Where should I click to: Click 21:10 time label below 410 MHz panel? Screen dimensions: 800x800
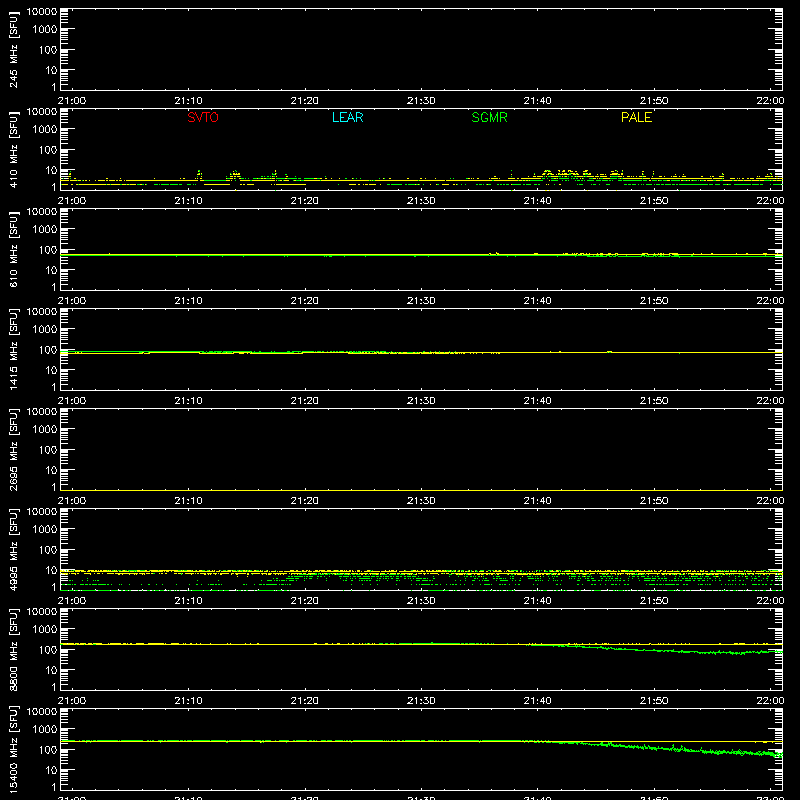click(x=188, y=201)
